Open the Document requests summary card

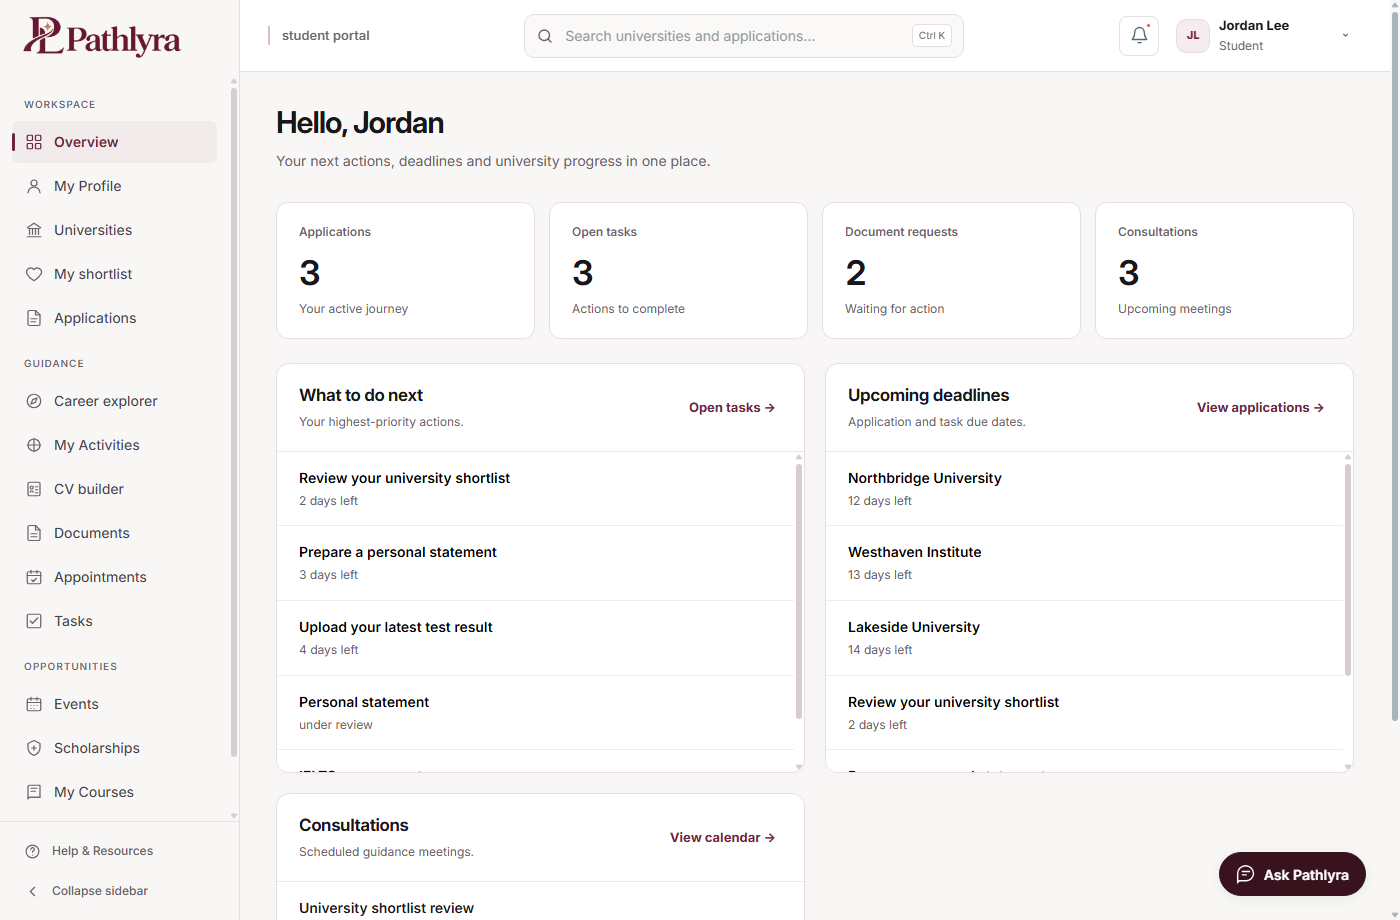click(x=951, y=271)
